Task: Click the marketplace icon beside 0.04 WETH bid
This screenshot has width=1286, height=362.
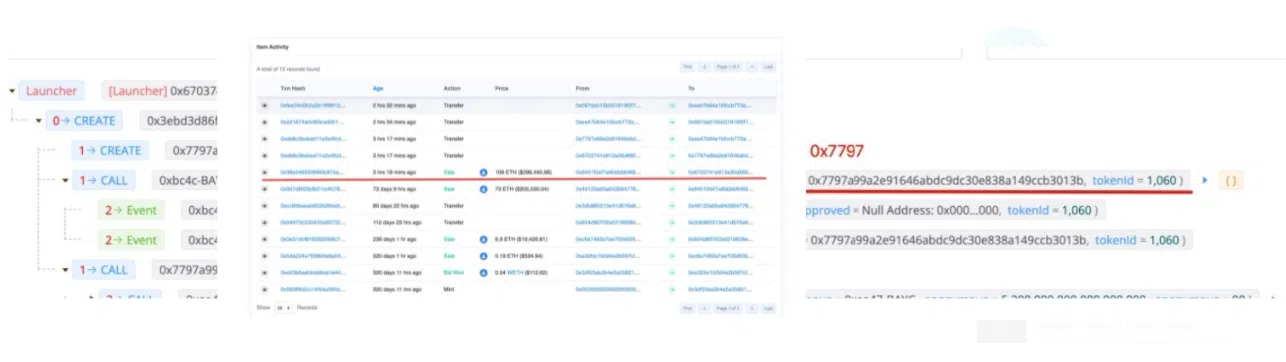Action: [484, 273]
